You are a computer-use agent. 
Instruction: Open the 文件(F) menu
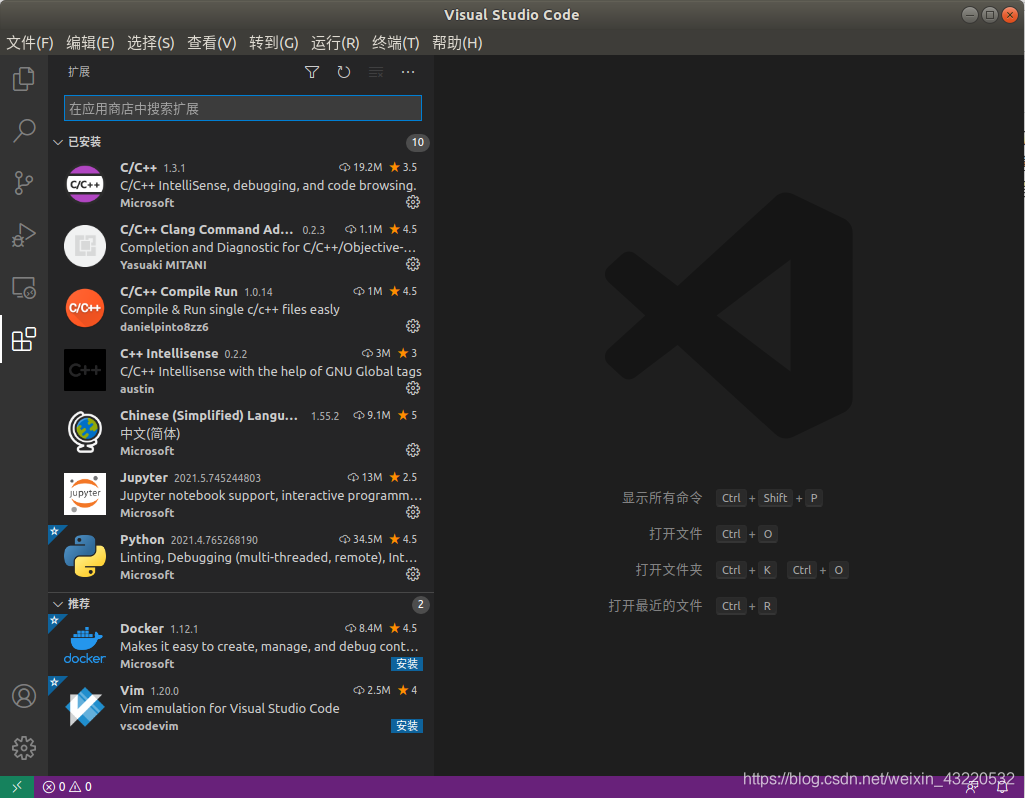coord(30,43)
